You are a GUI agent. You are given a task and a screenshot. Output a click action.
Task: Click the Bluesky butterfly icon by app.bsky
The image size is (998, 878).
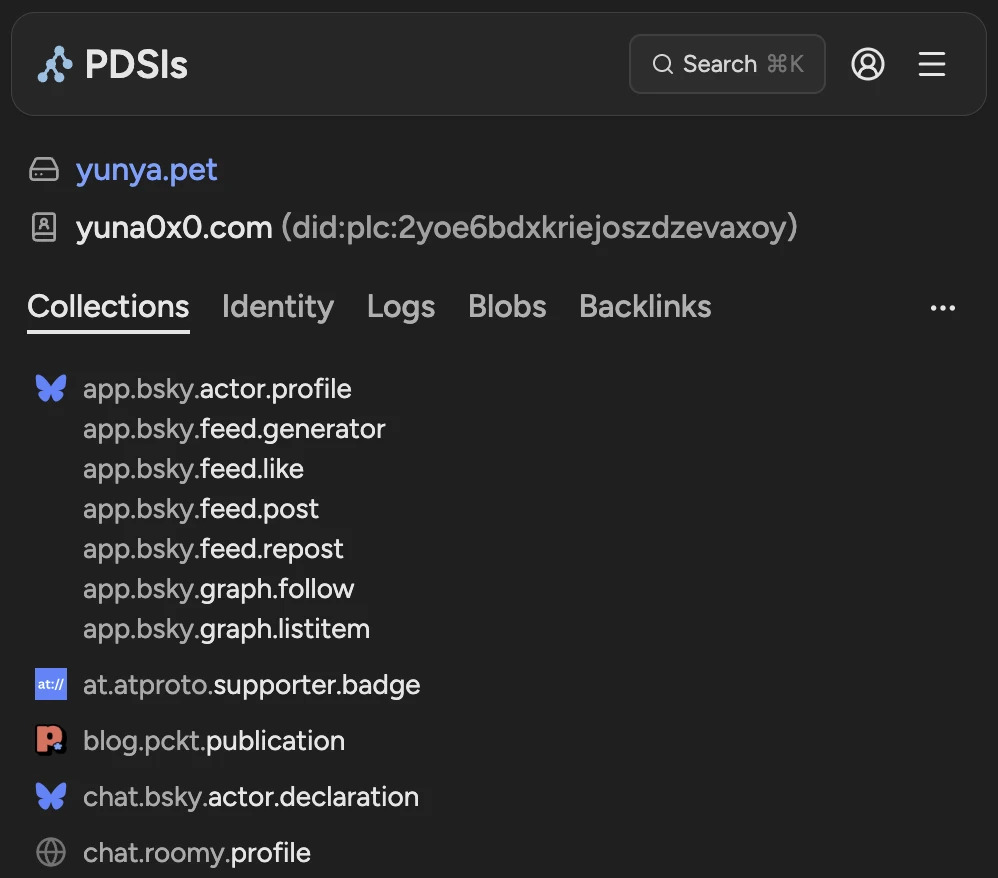pyautogui.click(x=50, y=388)
